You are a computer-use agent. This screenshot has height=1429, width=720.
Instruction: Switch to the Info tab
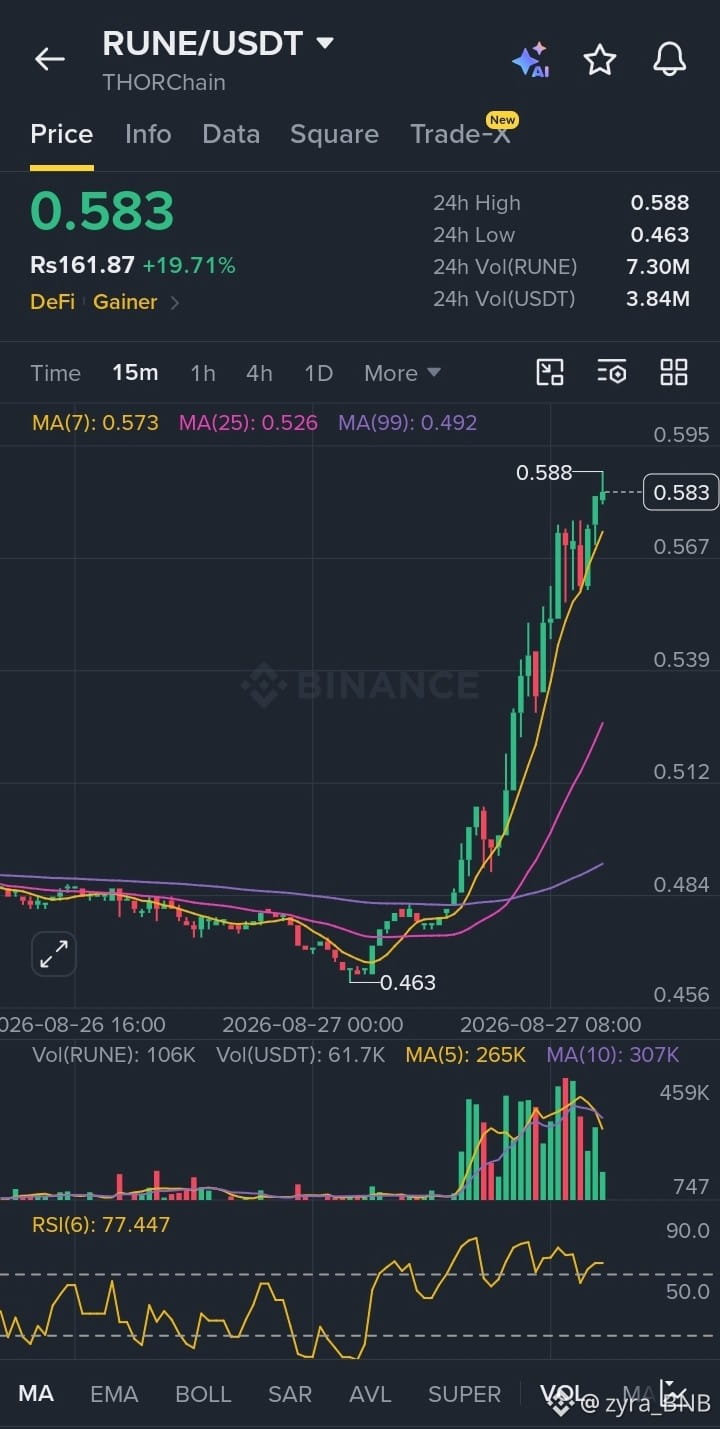click(x=148, y=134)
